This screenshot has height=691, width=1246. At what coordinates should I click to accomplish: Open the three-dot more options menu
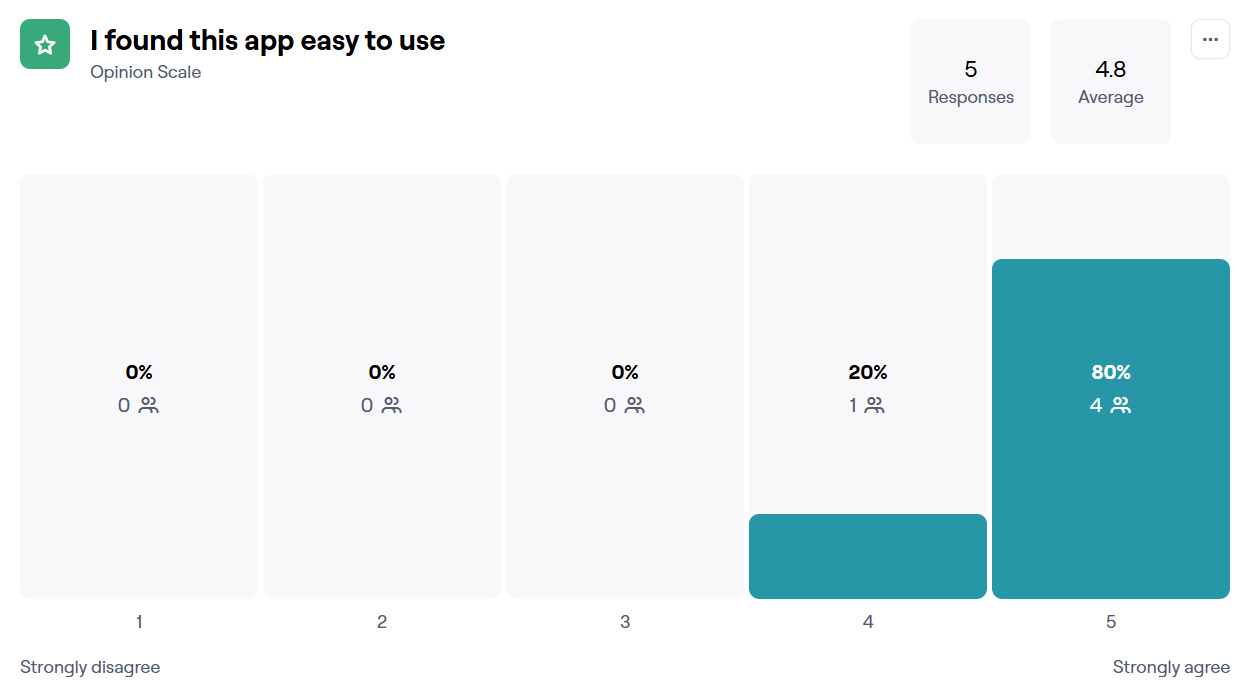(x=1210, y=39)
